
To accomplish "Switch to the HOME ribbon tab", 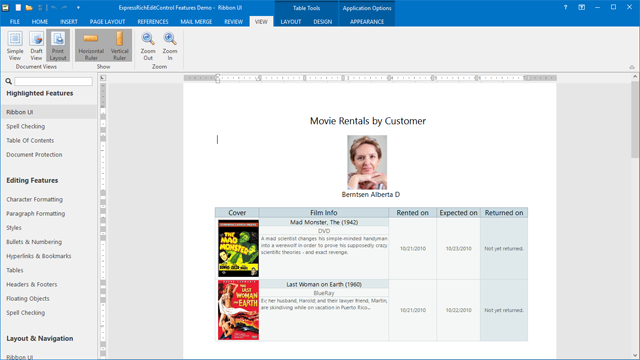I will (40, 22).
